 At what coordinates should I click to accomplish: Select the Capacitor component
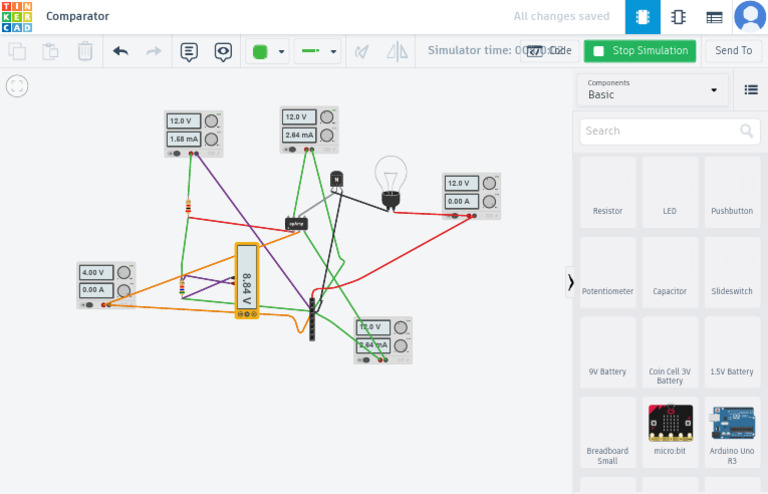(670, 273)
